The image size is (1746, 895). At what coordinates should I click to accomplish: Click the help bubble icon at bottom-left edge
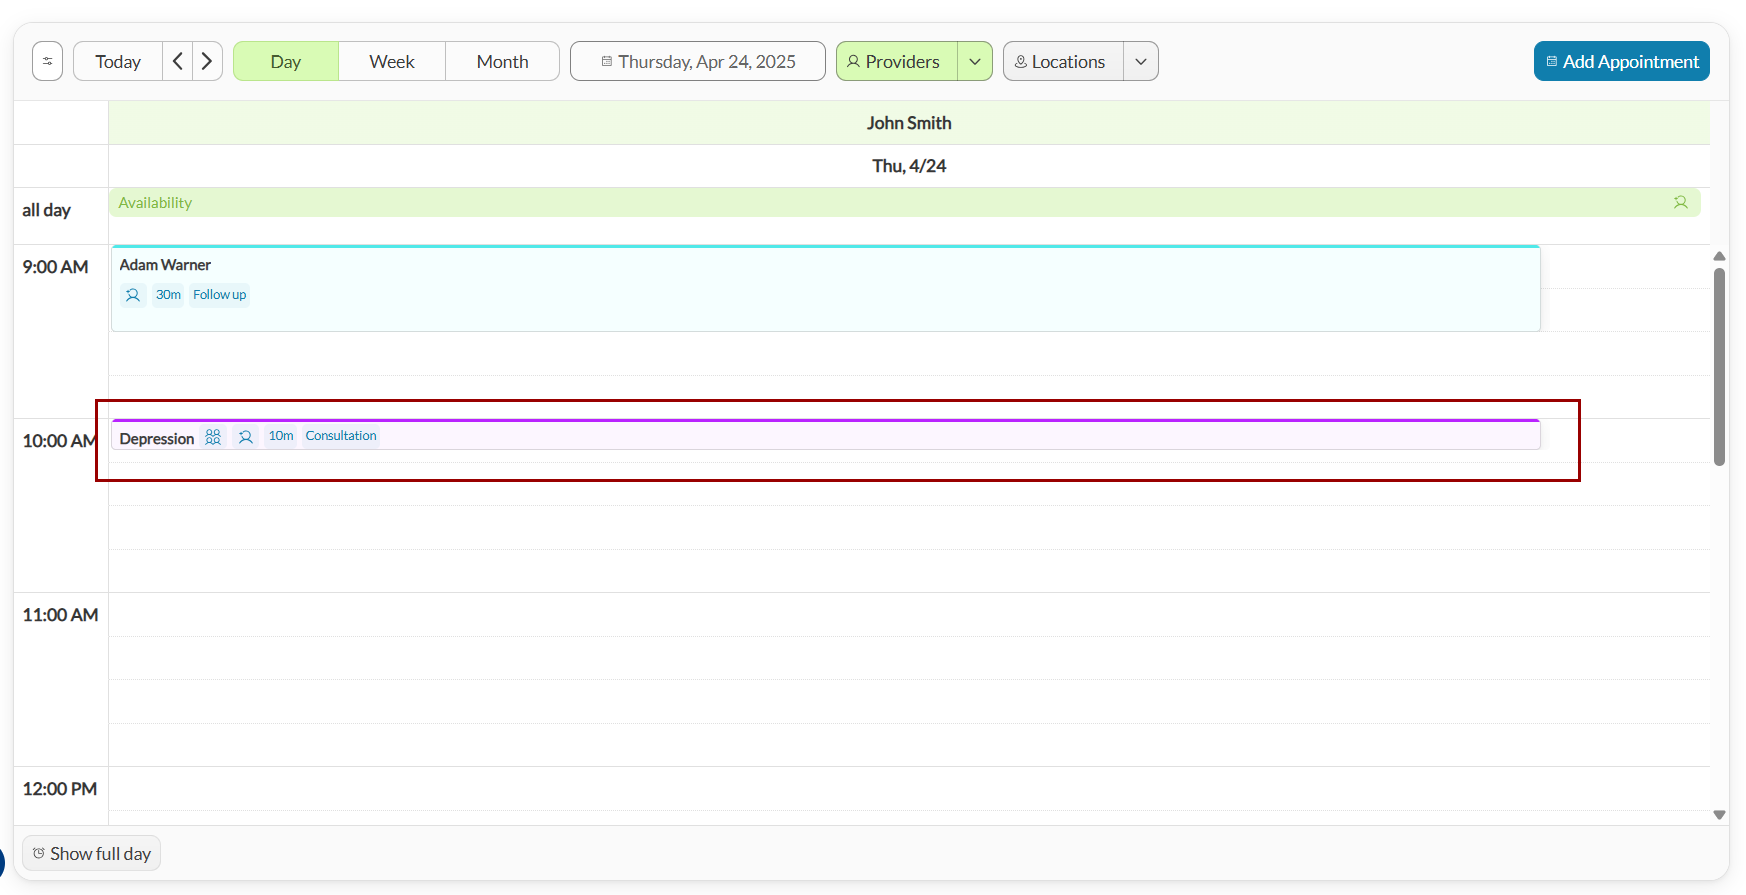pyautogui.click(x=2, y=861)
